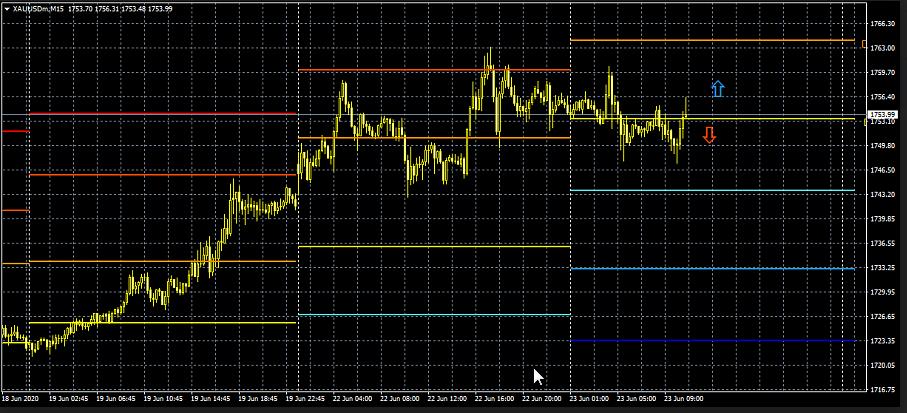
Task: Open the chart menu triangle beside XAUUSDm
Action: click(x=7, y=9)
